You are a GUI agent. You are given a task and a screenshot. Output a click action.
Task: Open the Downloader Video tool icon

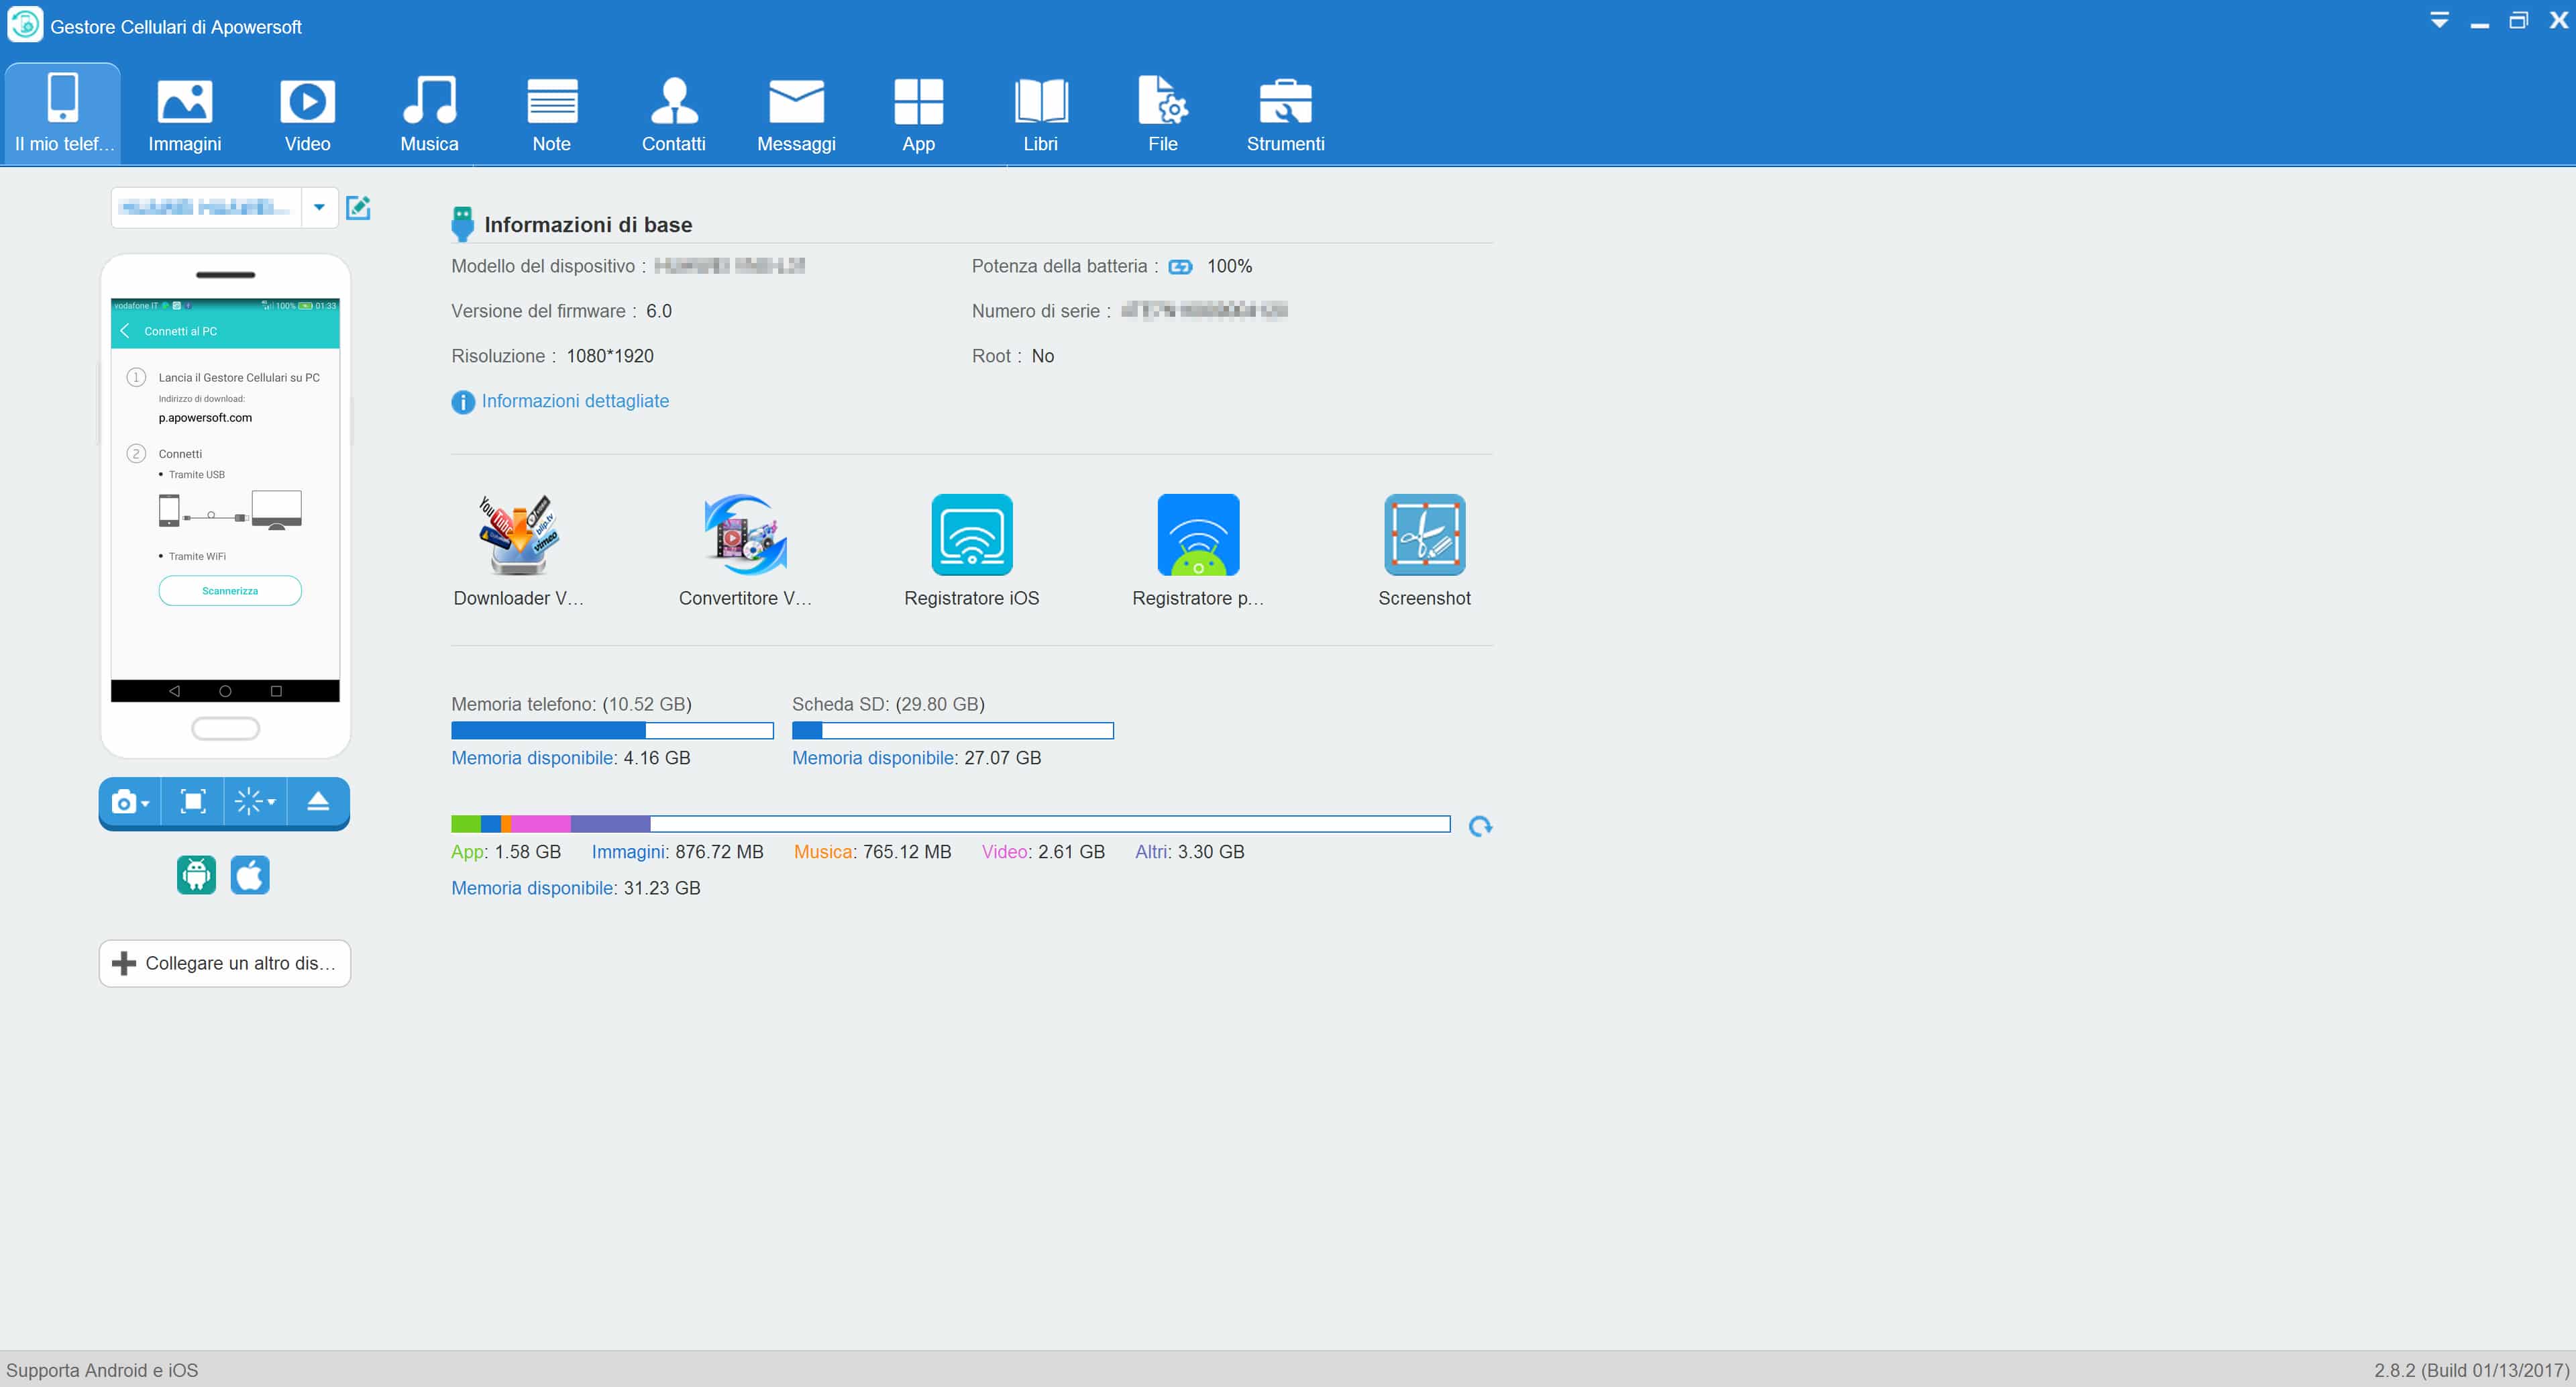click(518, 536)
